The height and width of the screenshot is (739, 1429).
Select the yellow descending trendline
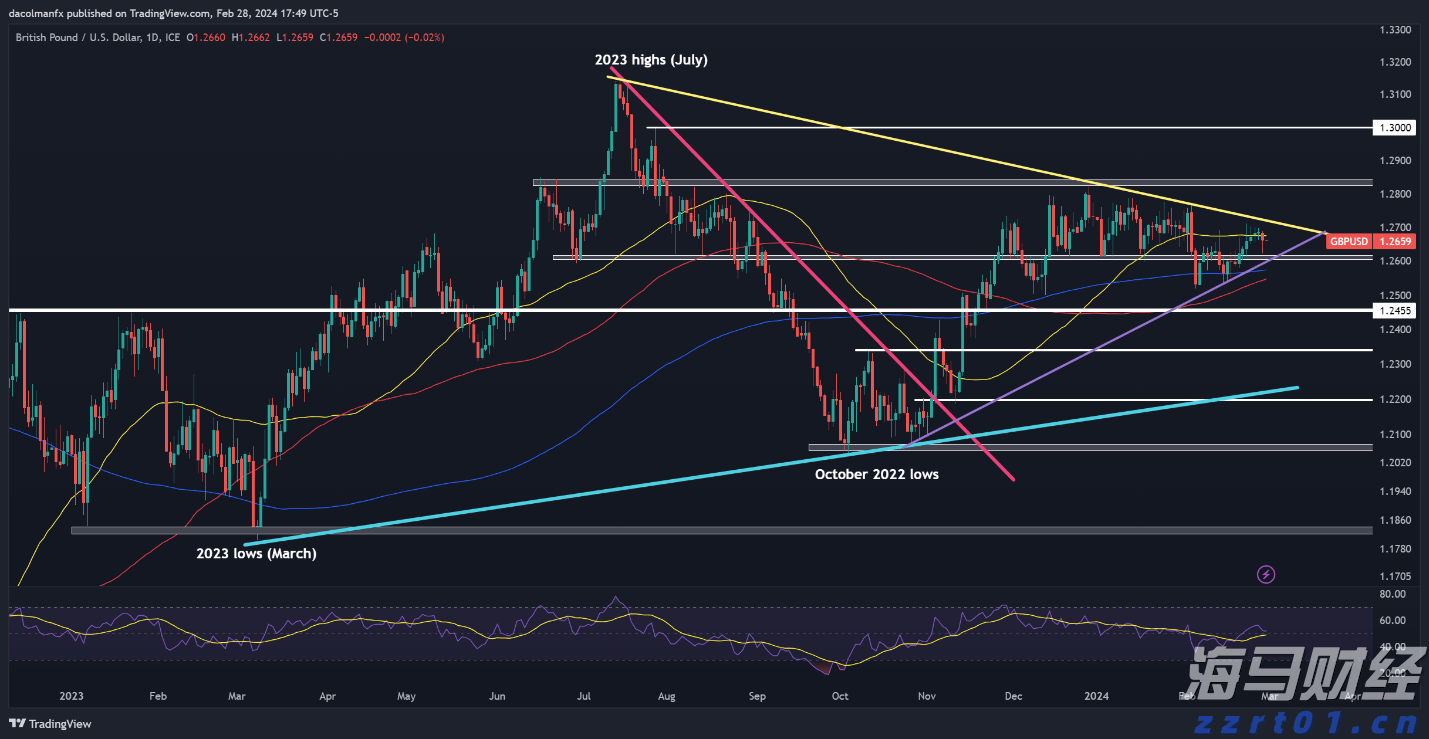[x=900, y=142]
